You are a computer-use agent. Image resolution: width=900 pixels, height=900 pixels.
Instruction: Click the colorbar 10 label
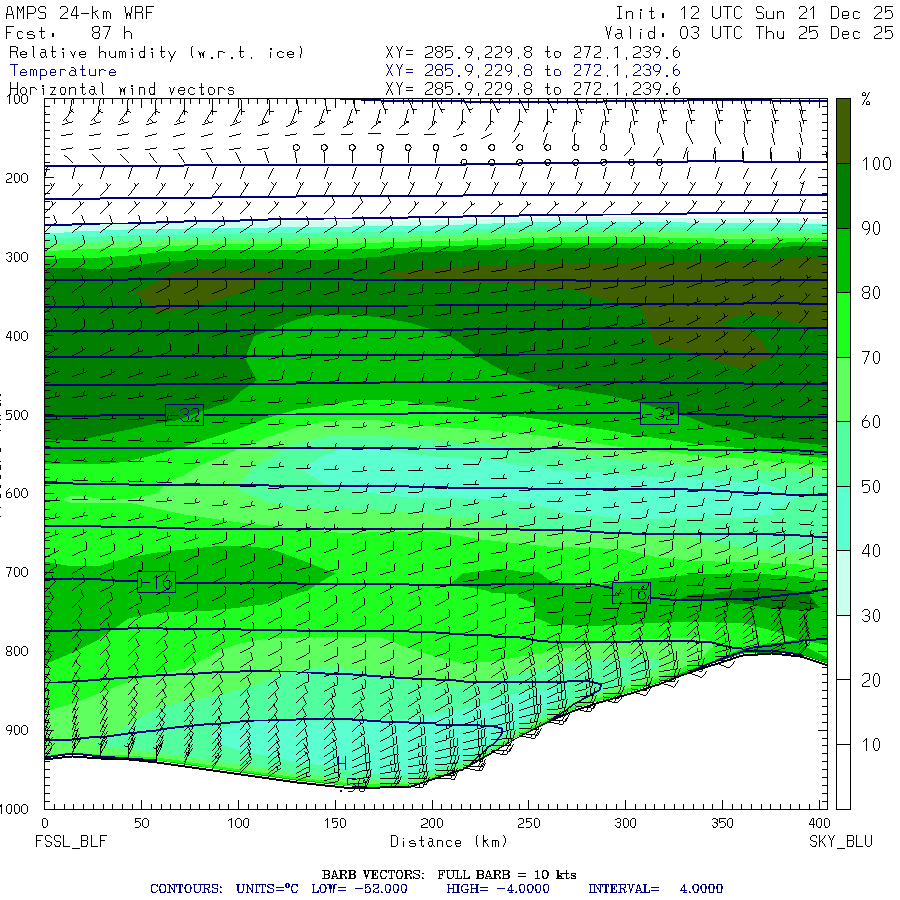point(871,745)
